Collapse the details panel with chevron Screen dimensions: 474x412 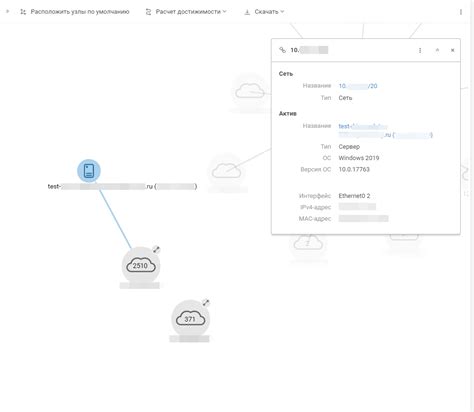point(437,50)
